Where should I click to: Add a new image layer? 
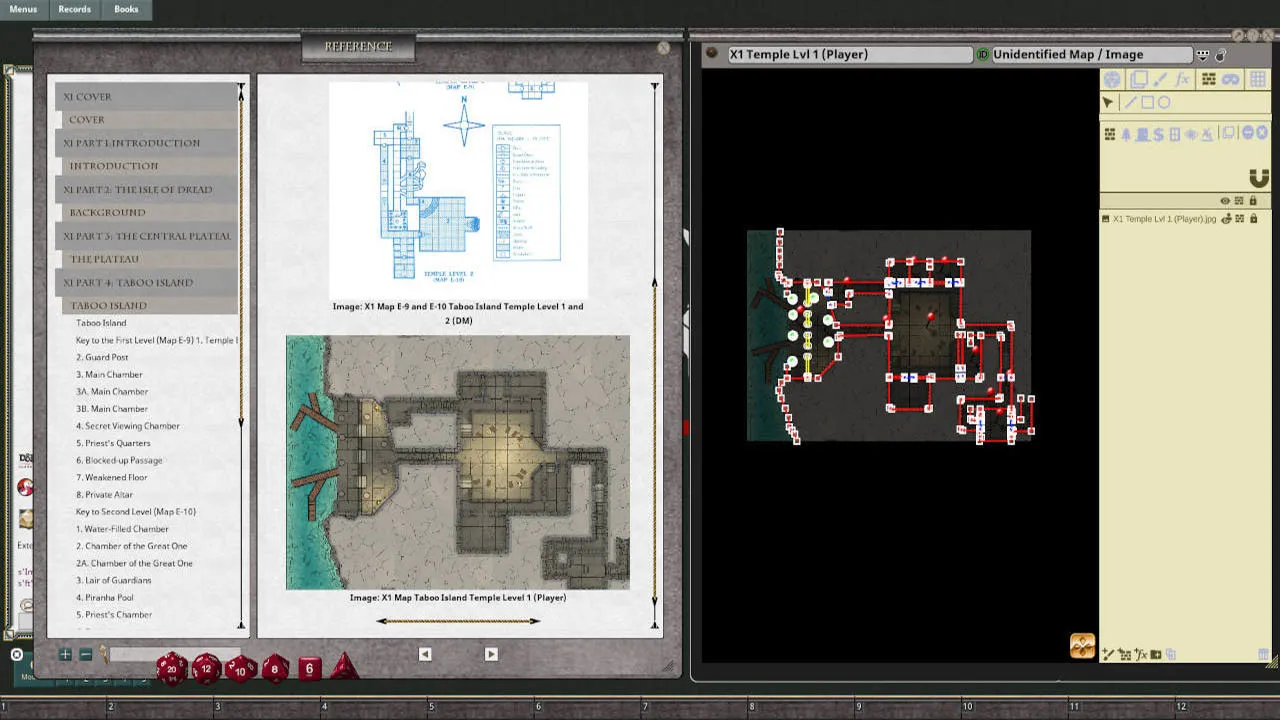pos(1156,654)
